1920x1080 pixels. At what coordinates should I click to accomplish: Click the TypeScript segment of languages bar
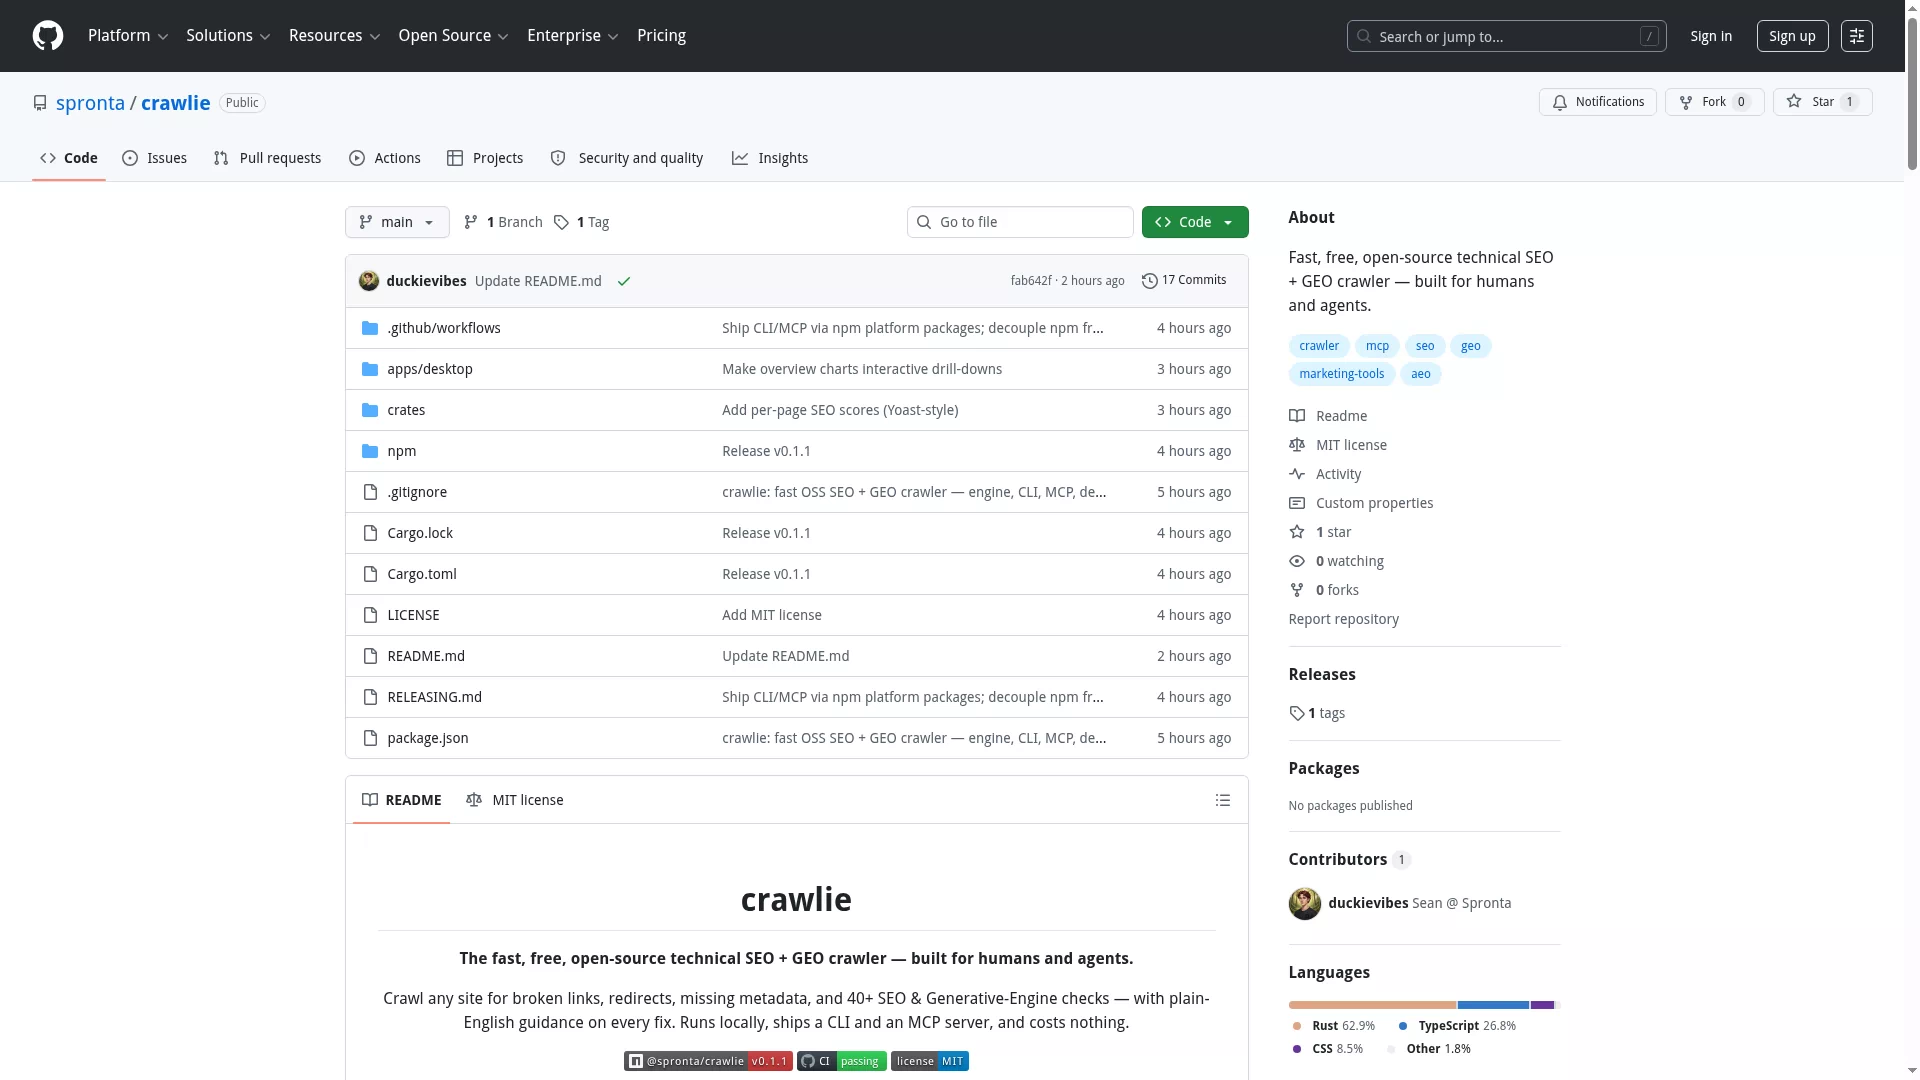tap(1493, 1005)
